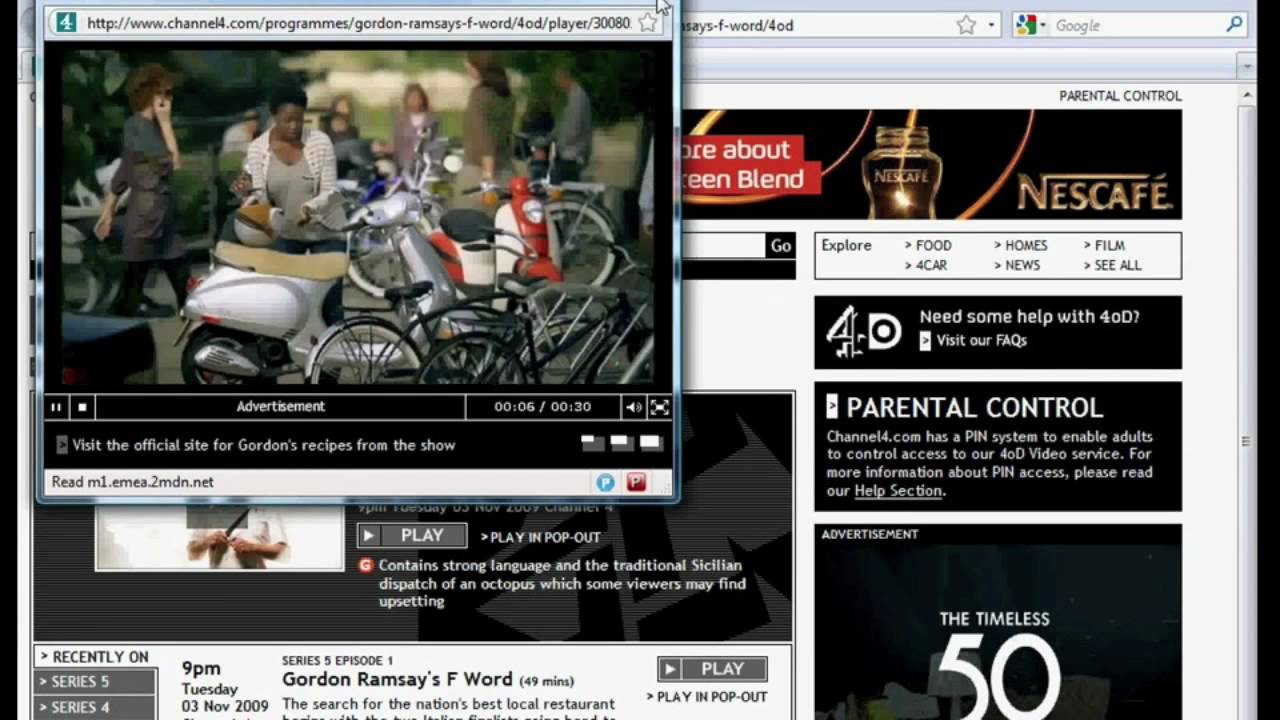This screenshot has height=720, width=1280.
Task: Click the Channel 4 favicon in pop-out address bar
Action: (x=66, y=22)
